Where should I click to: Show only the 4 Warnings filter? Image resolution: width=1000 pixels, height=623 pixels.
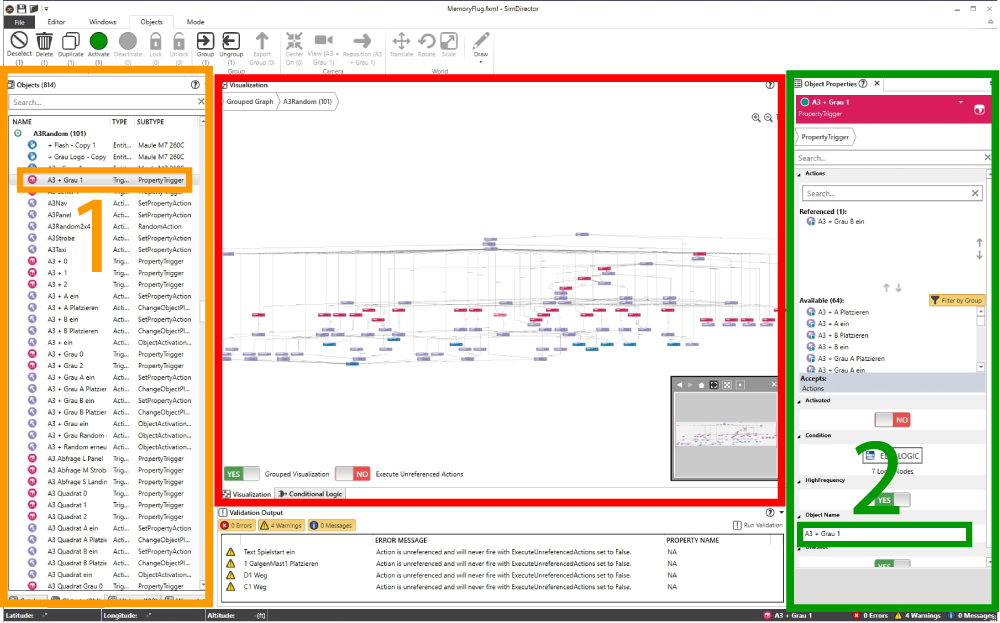[x=282, y=525]
